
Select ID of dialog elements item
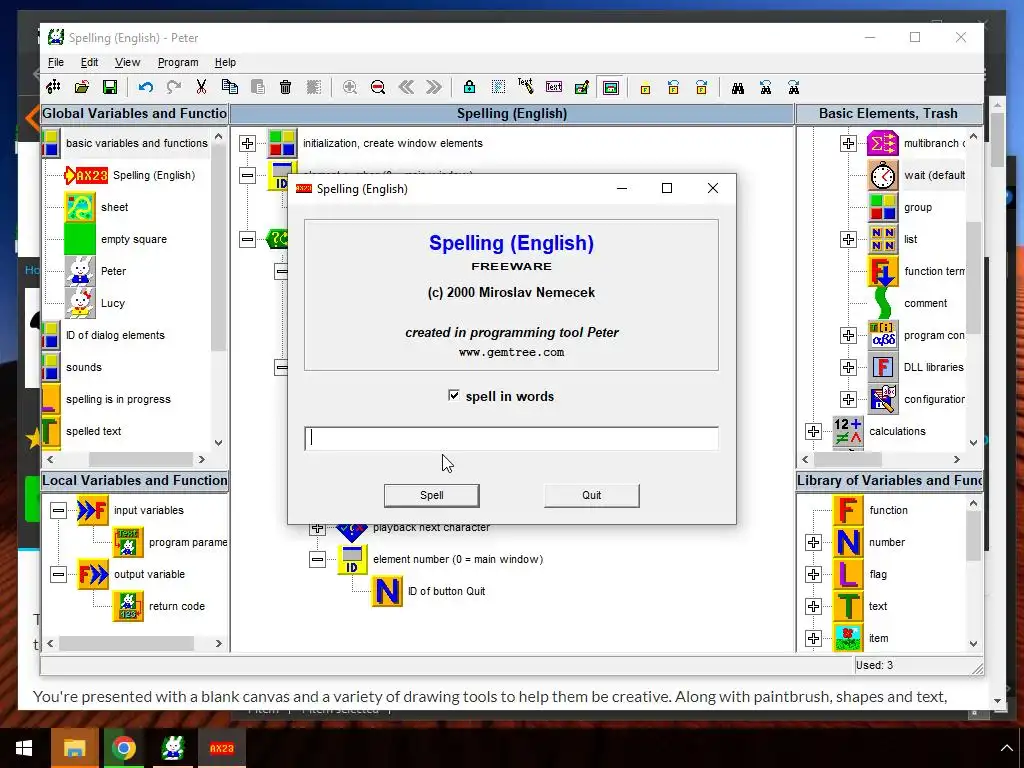116,335
